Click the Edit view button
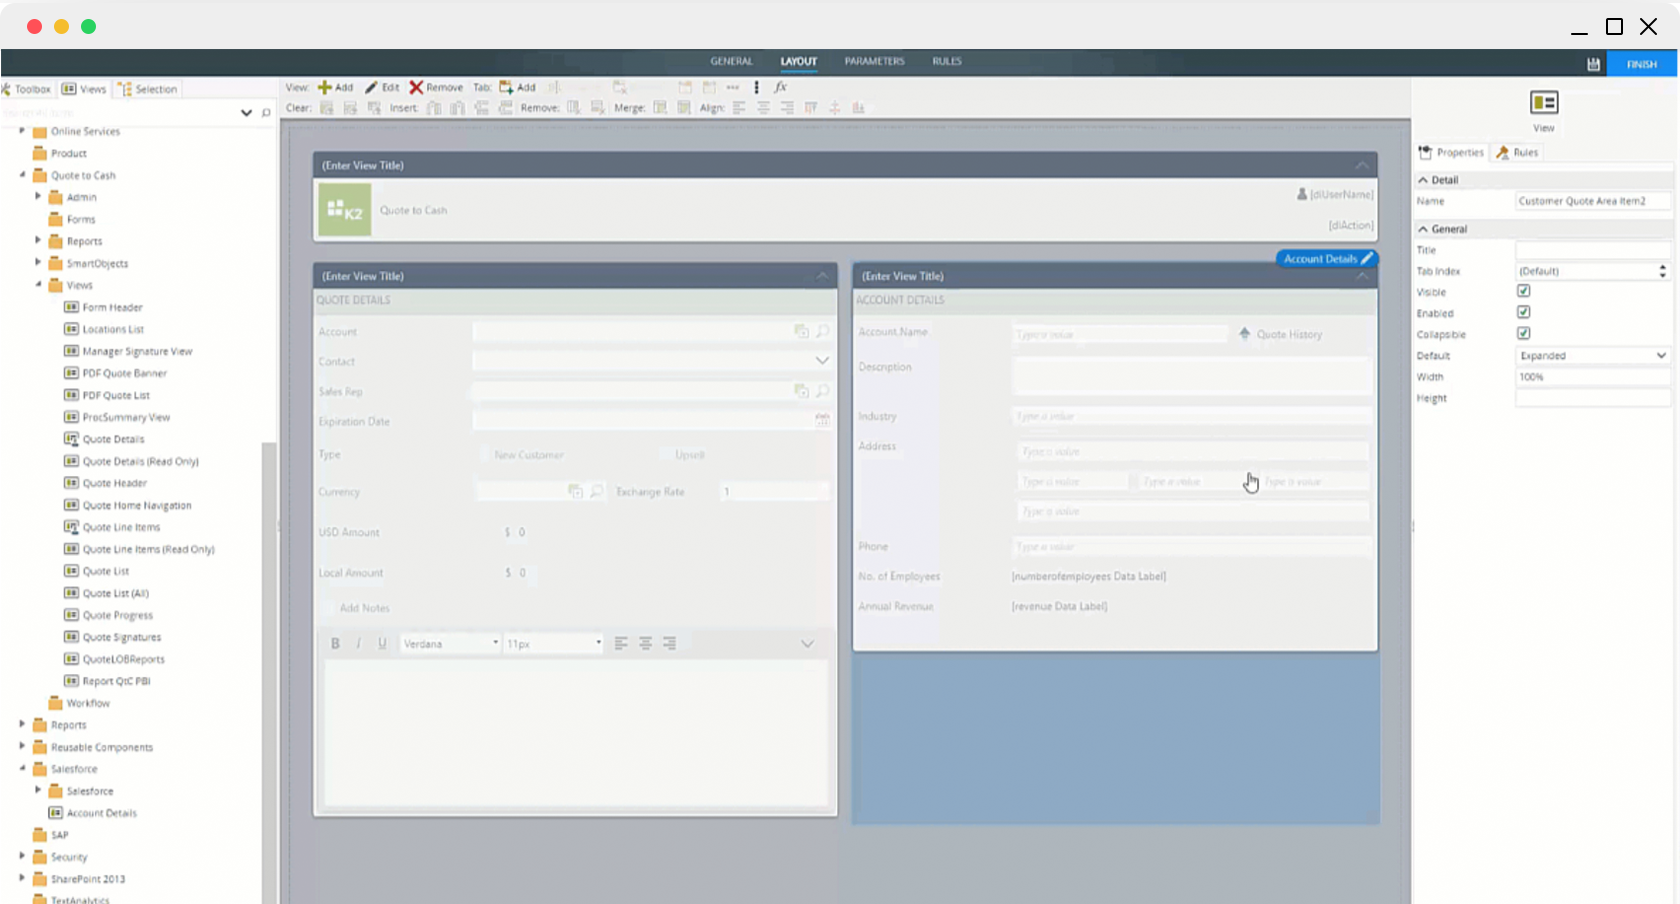1680x904 pixels. pos(382,87)
